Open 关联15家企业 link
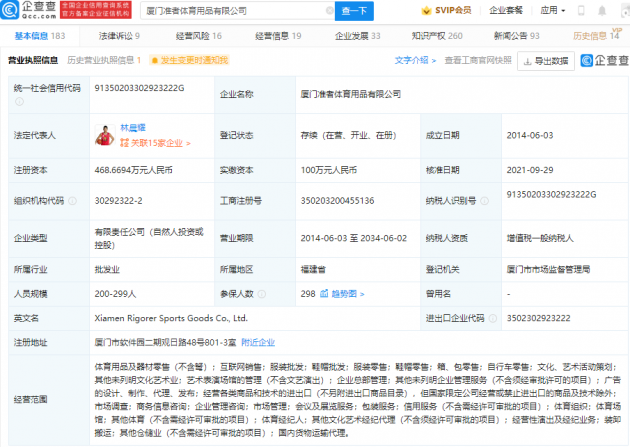 tap(155, 143)
